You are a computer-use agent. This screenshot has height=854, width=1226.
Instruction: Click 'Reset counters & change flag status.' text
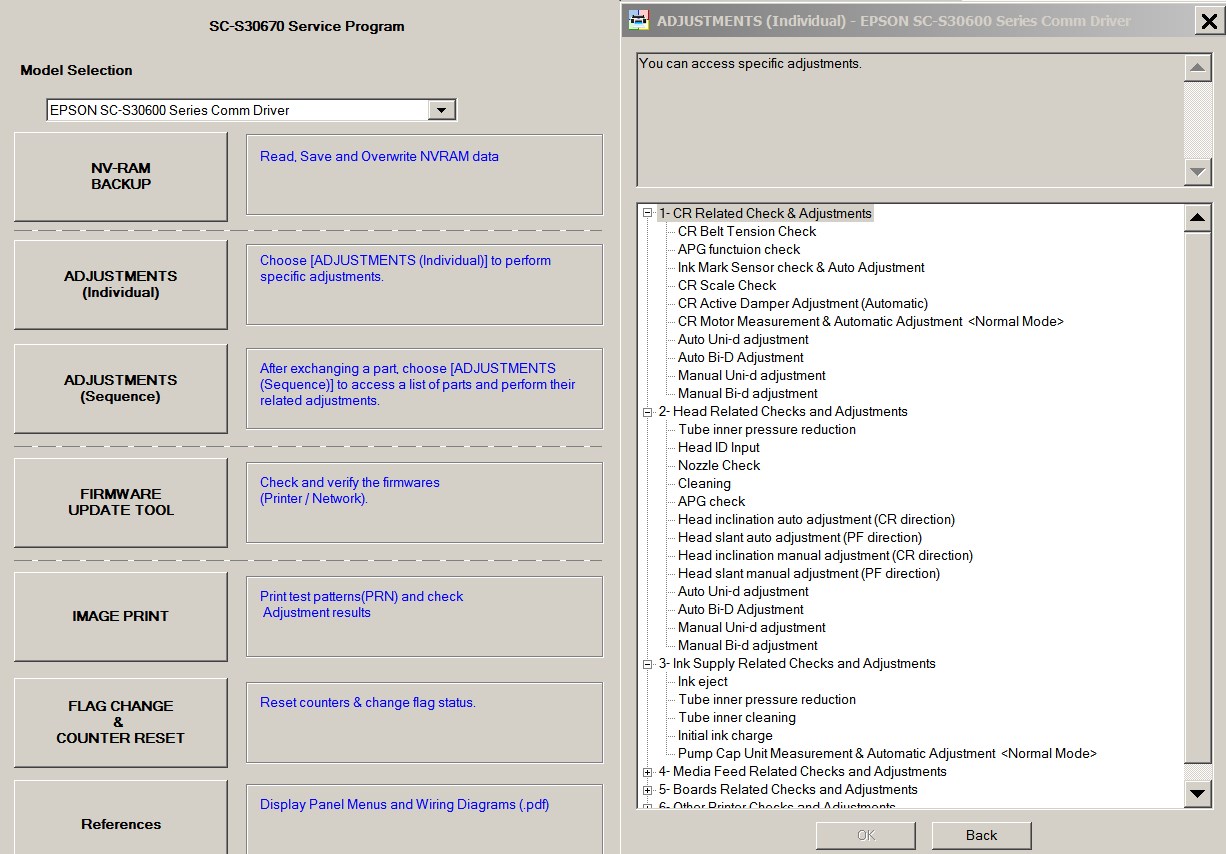368,702
